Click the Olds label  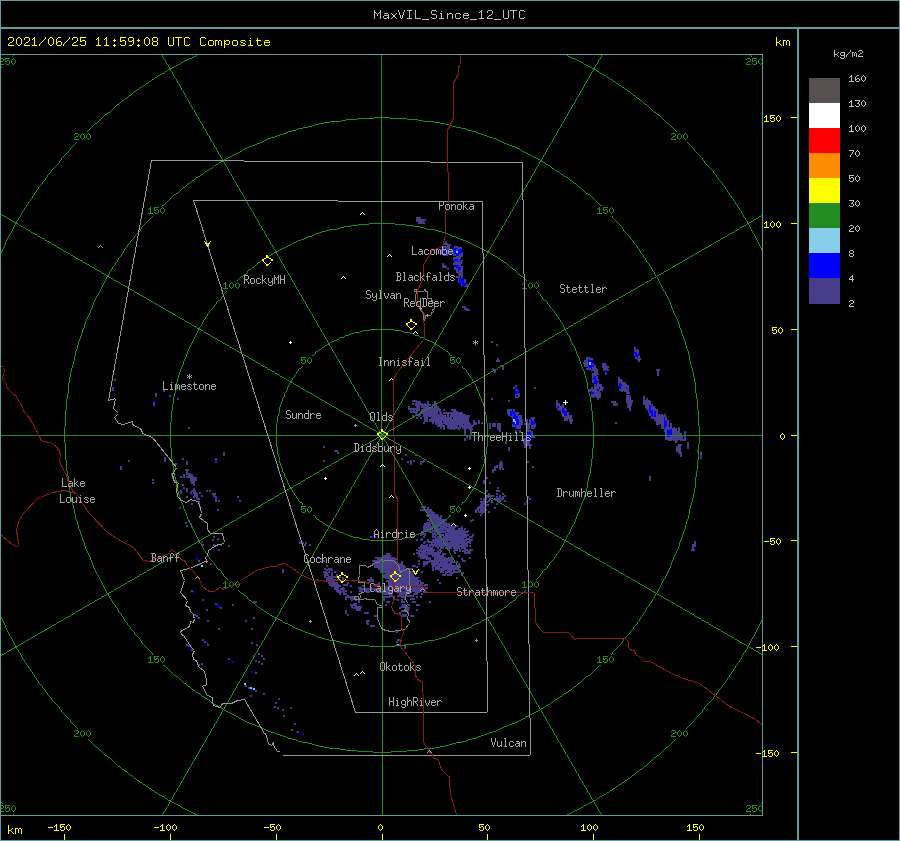point(381,417)
